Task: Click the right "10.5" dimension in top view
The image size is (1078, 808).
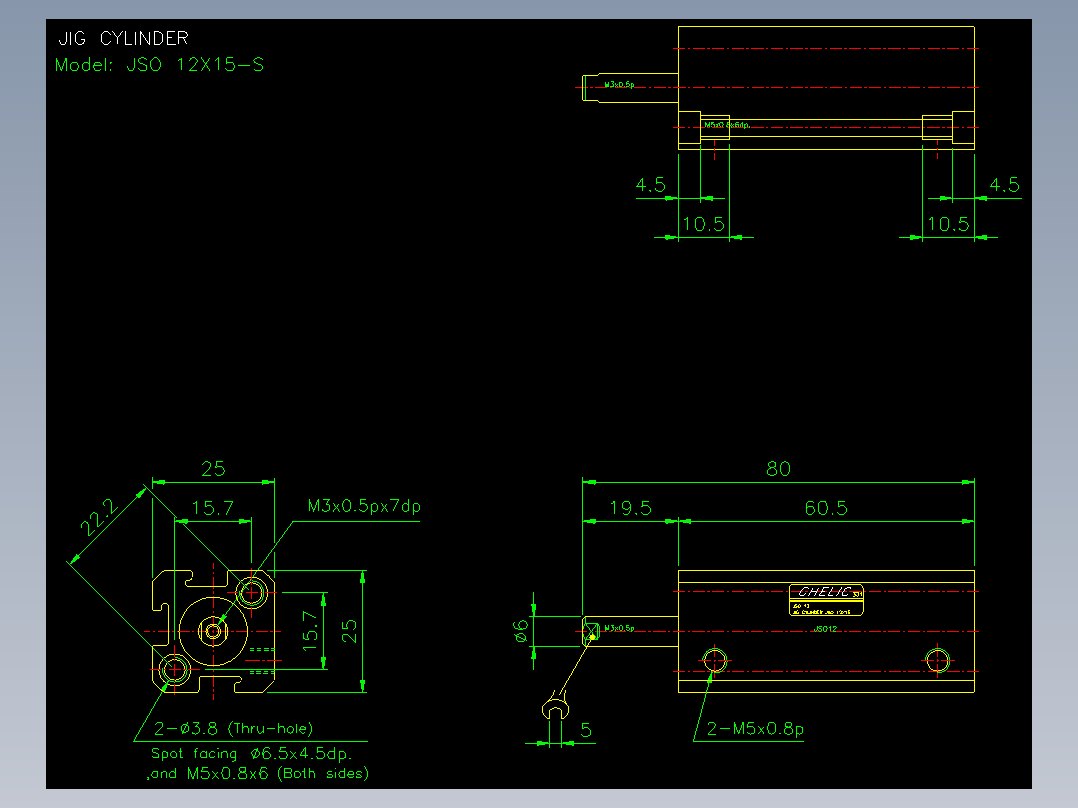Action: (x=948, y=224)
